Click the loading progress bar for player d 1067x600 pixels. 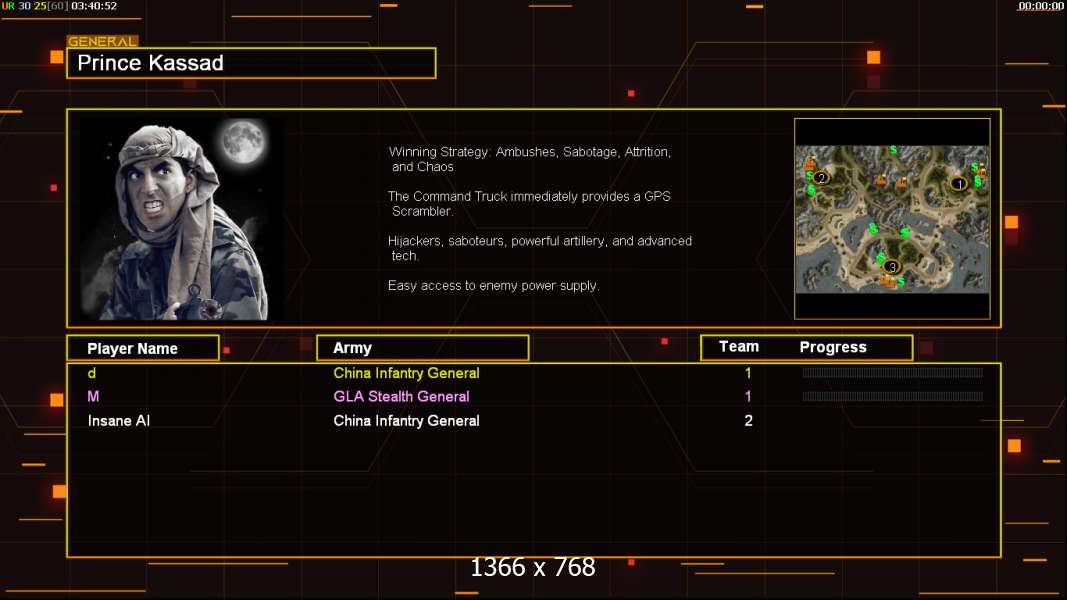click(x=893, y=373)
